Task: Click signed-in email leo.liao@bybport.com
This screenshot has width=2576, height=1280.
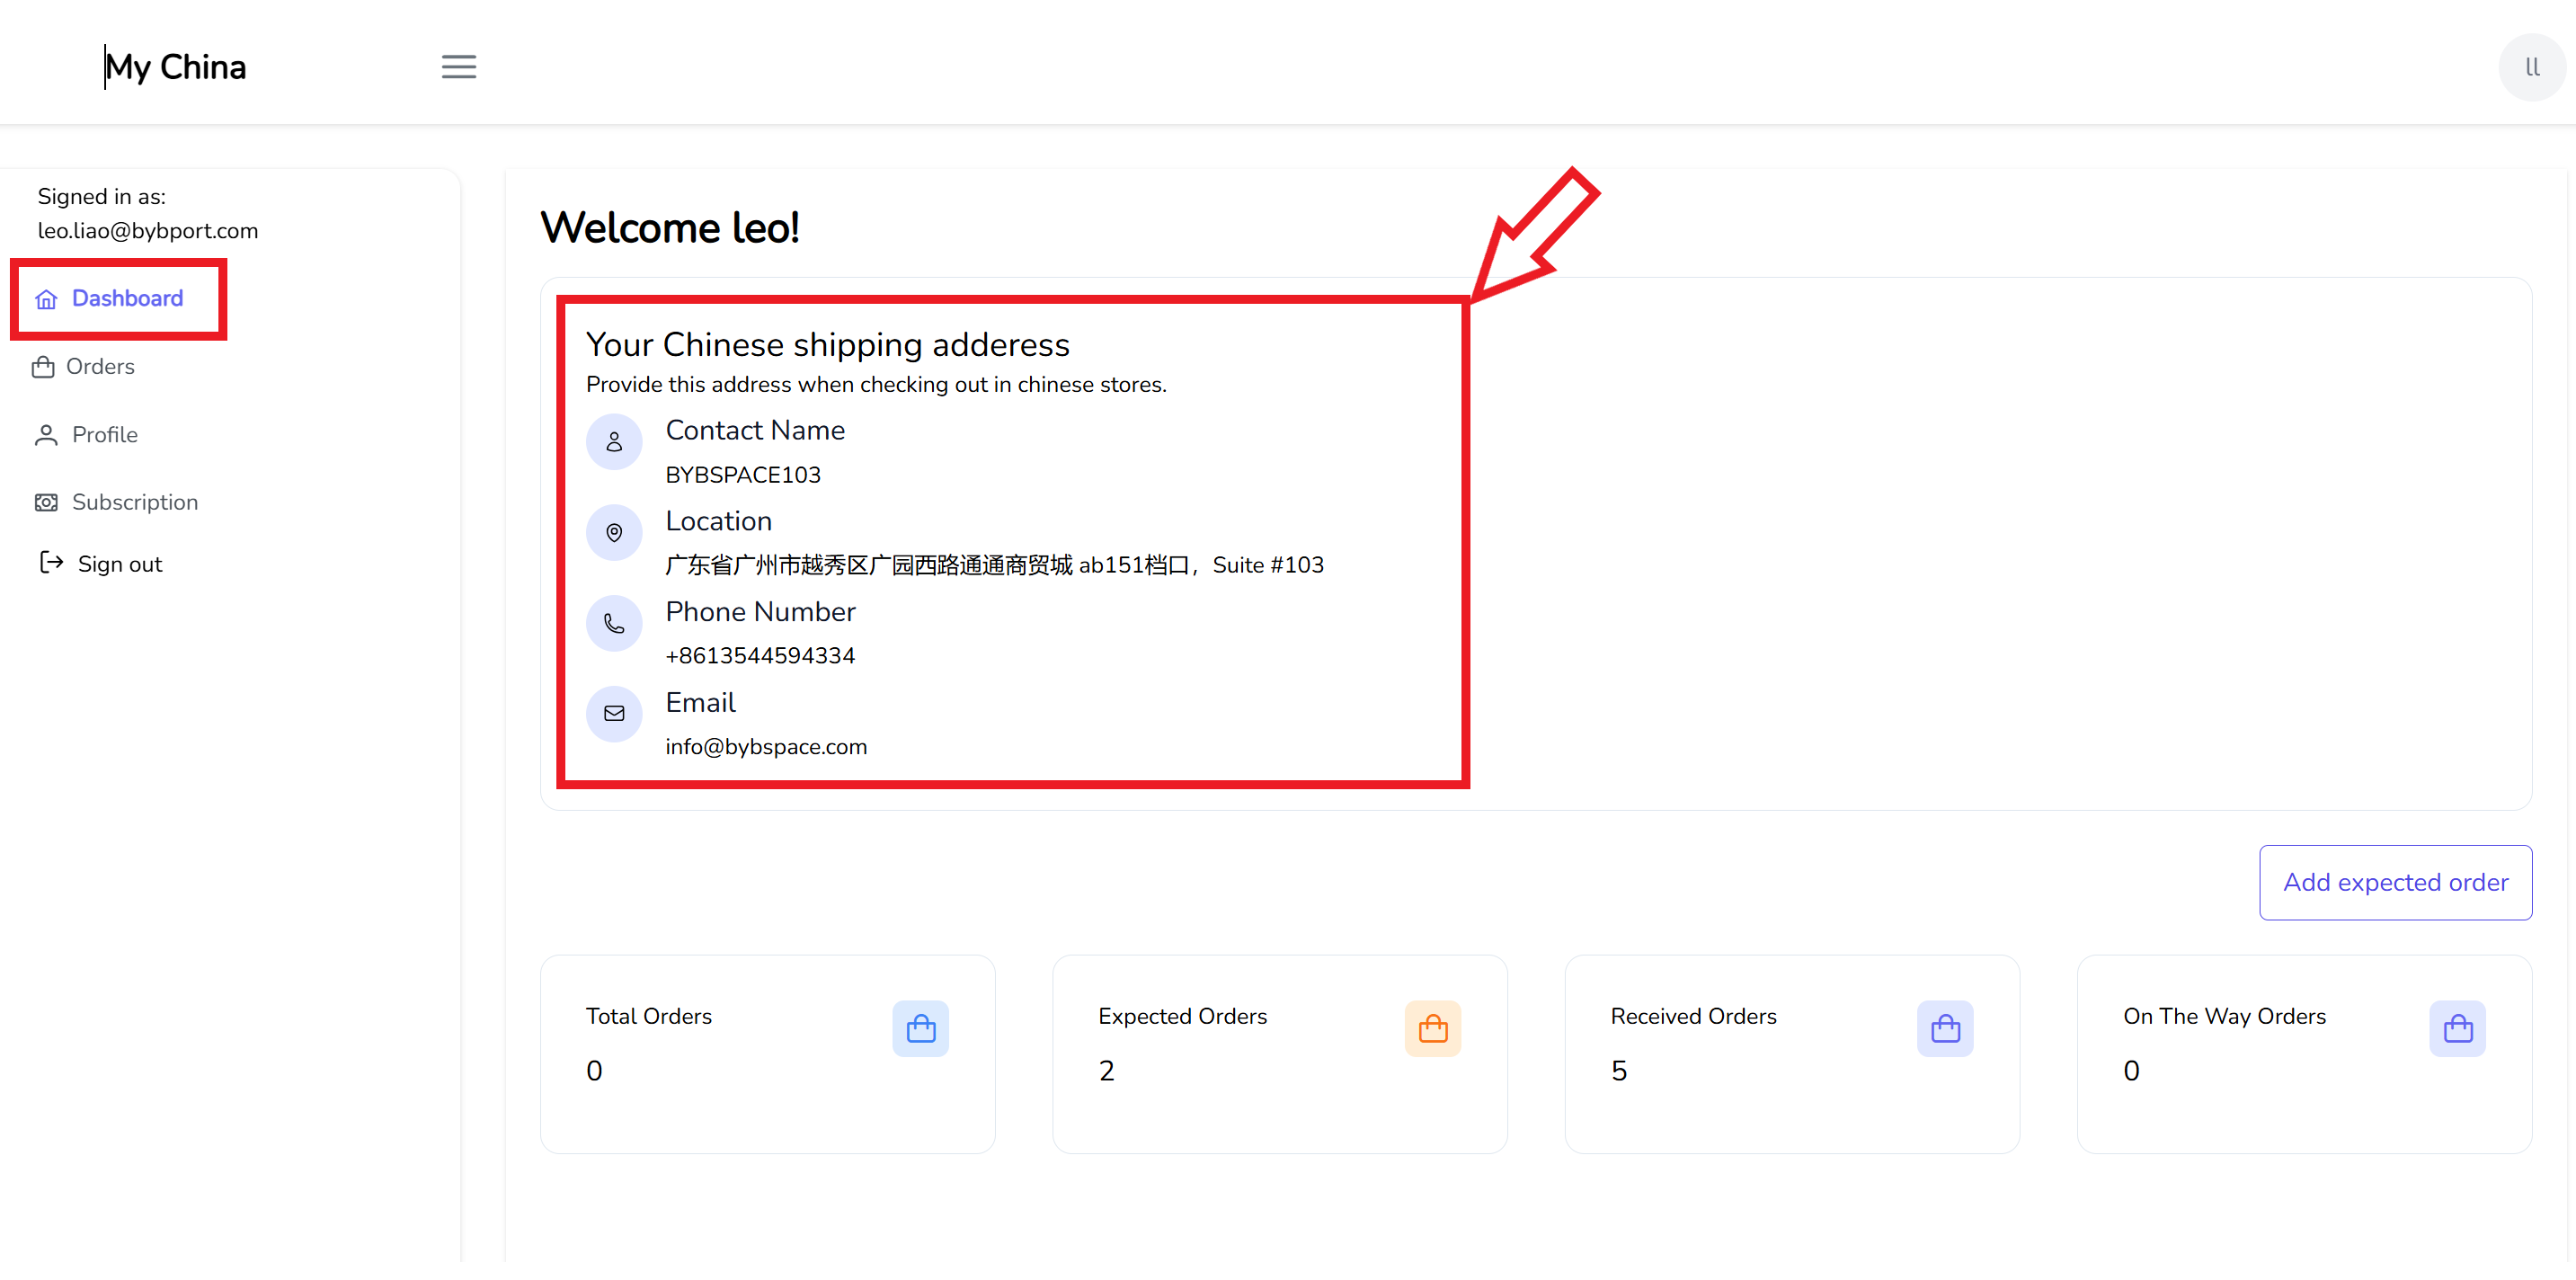Action: tap(148, 231)
